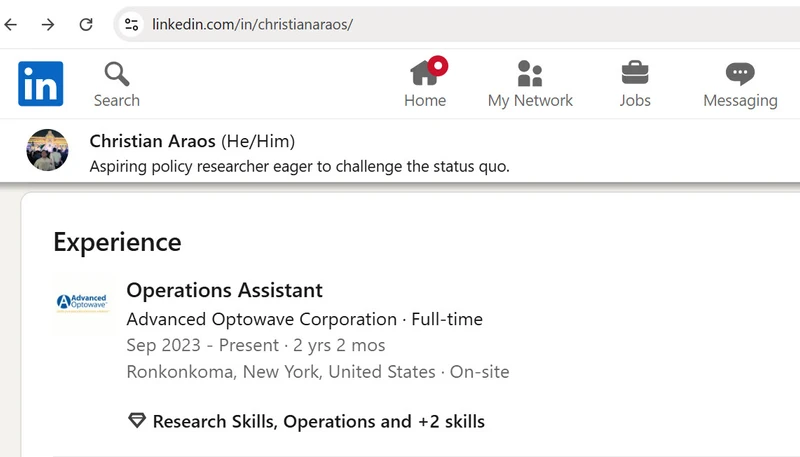The height and width of the screenshot is (457, 800).
Task: Open Messaging speech bubble icon
Action: coord(739,73)
